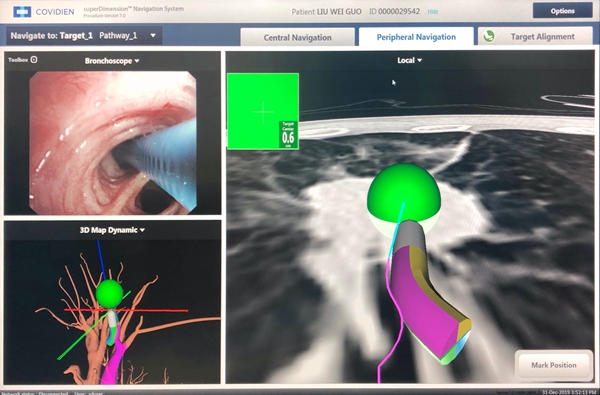Click the Hide link beside patient ID
The height and width of the screenshot is (395, 600).
tap(433, 11)
